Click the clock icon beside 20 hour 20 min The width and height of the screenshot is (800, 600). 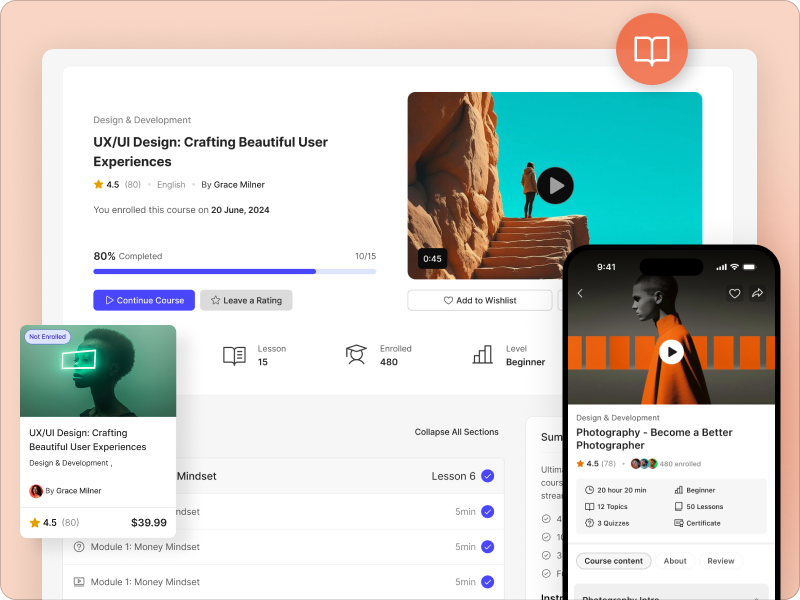(589, 490)
